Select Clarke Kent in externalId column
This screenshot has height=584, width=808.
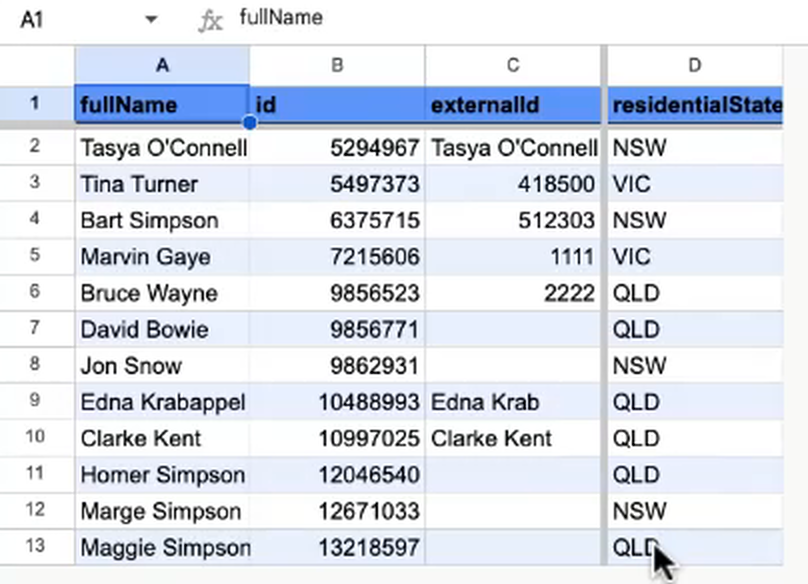click(513, 439)
